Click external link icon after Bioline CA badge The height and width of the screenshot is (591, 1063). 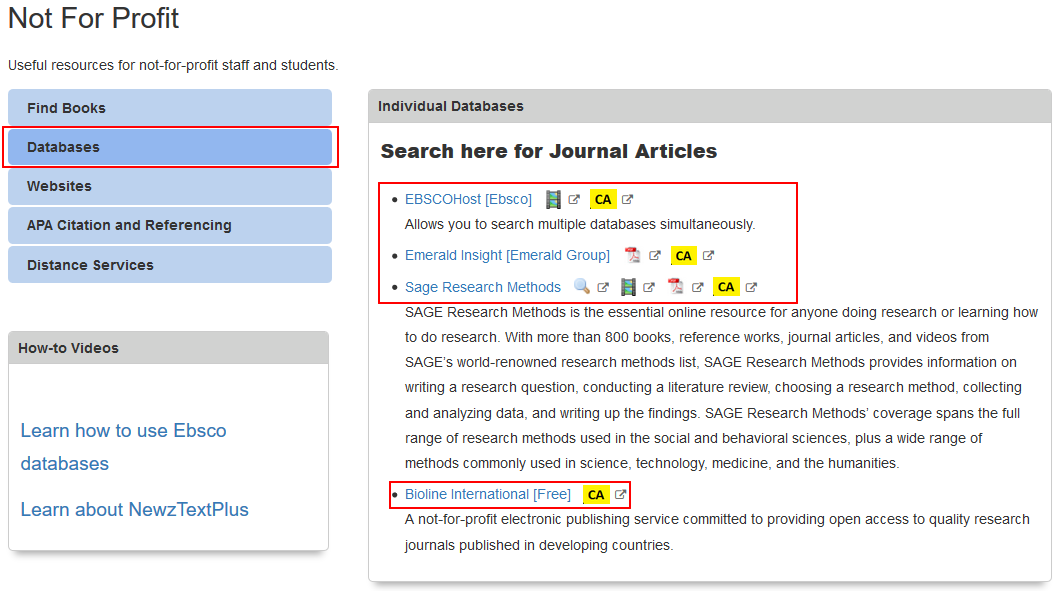coord(620,495)
